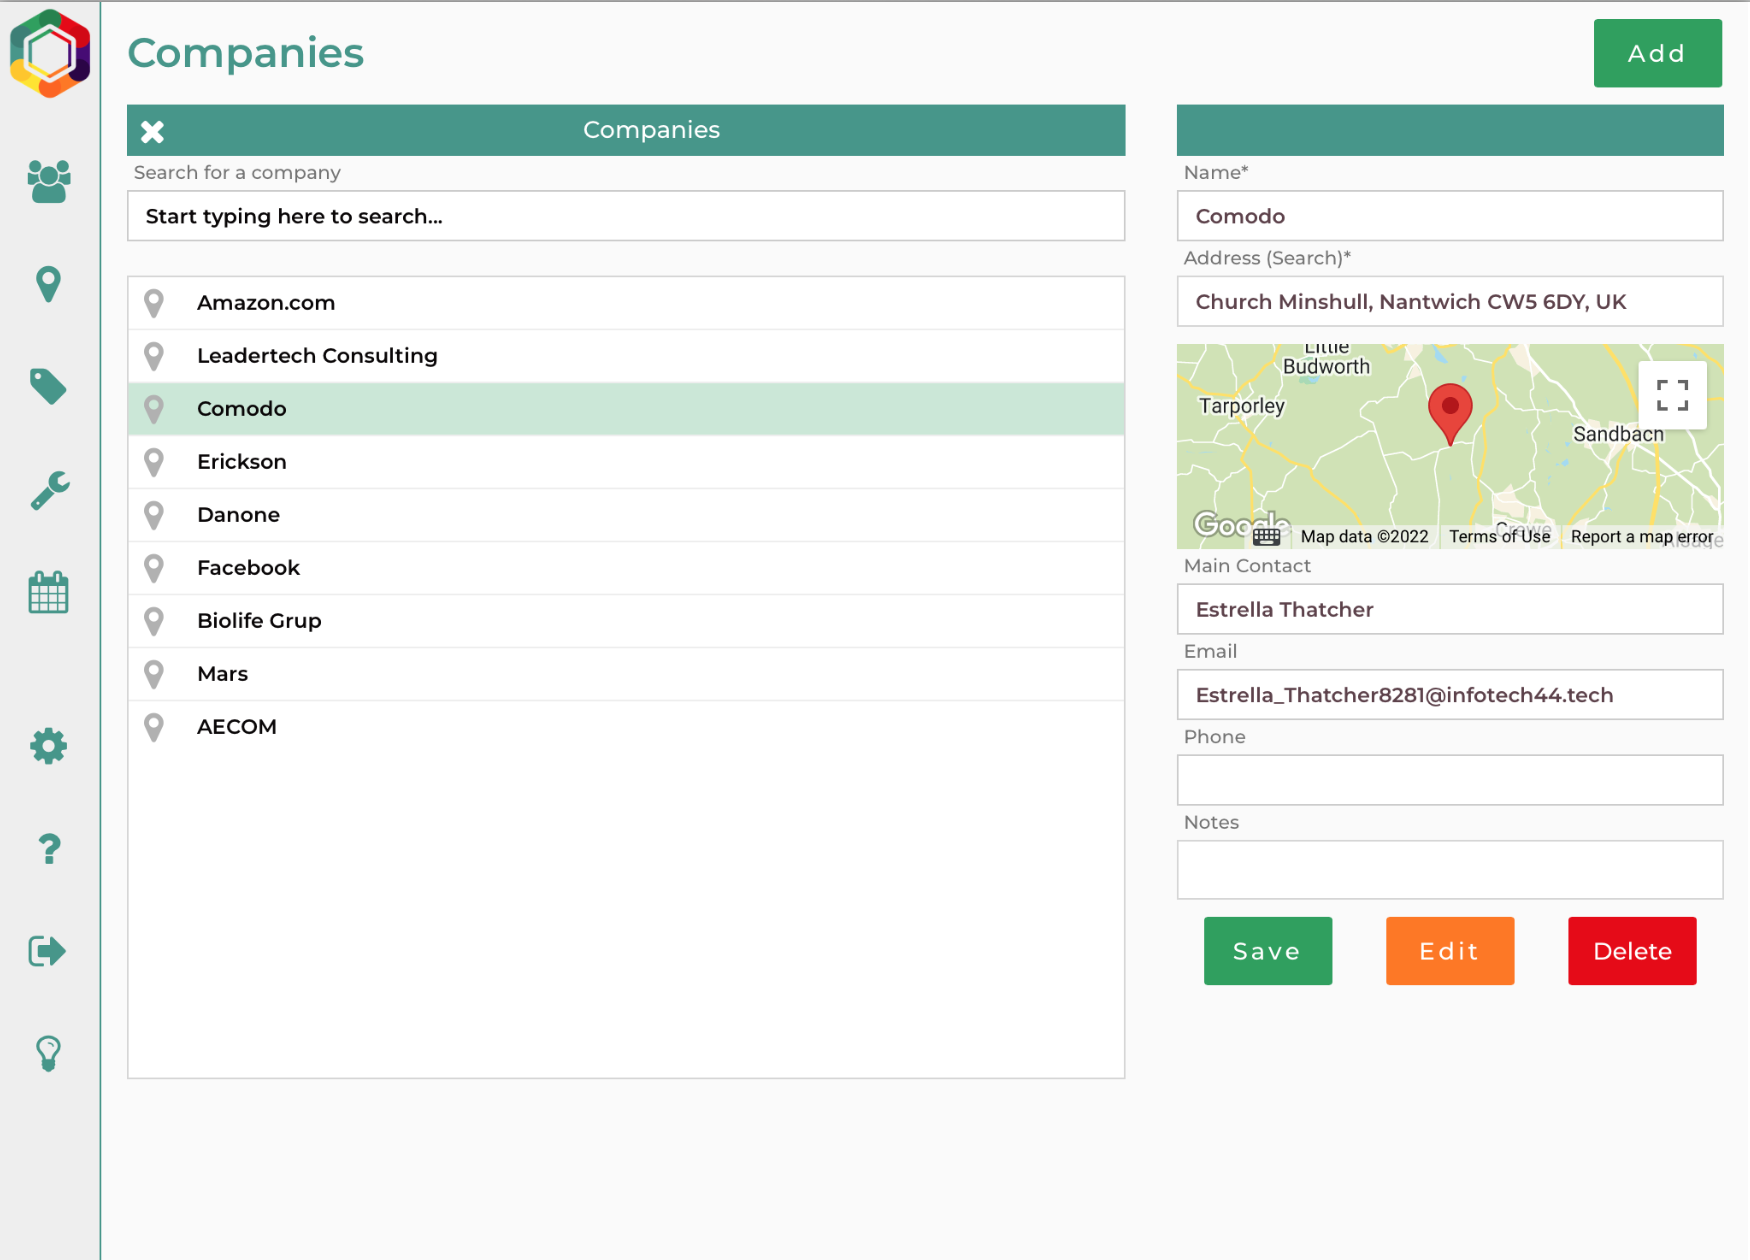Open the calendar sidebar icon
Screen dimensions: 1750x1260
48,593
